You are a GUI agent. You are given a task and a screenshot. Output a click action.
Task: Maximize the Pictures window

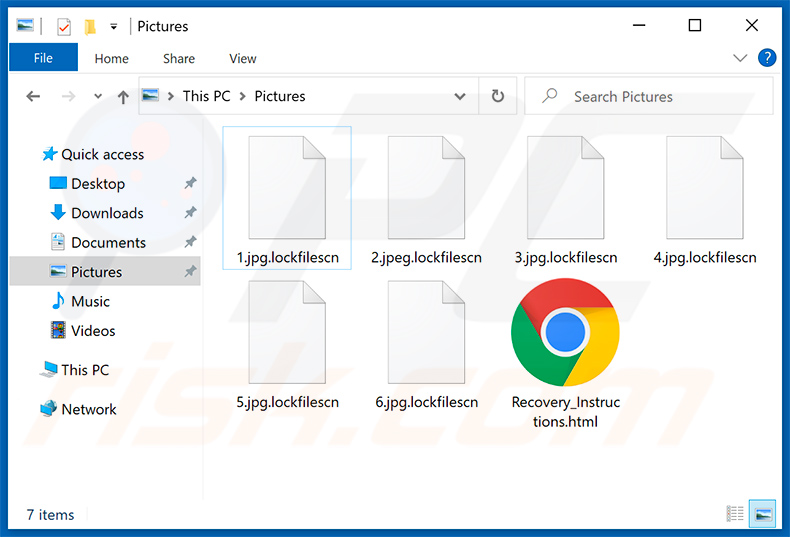(695, 25)
